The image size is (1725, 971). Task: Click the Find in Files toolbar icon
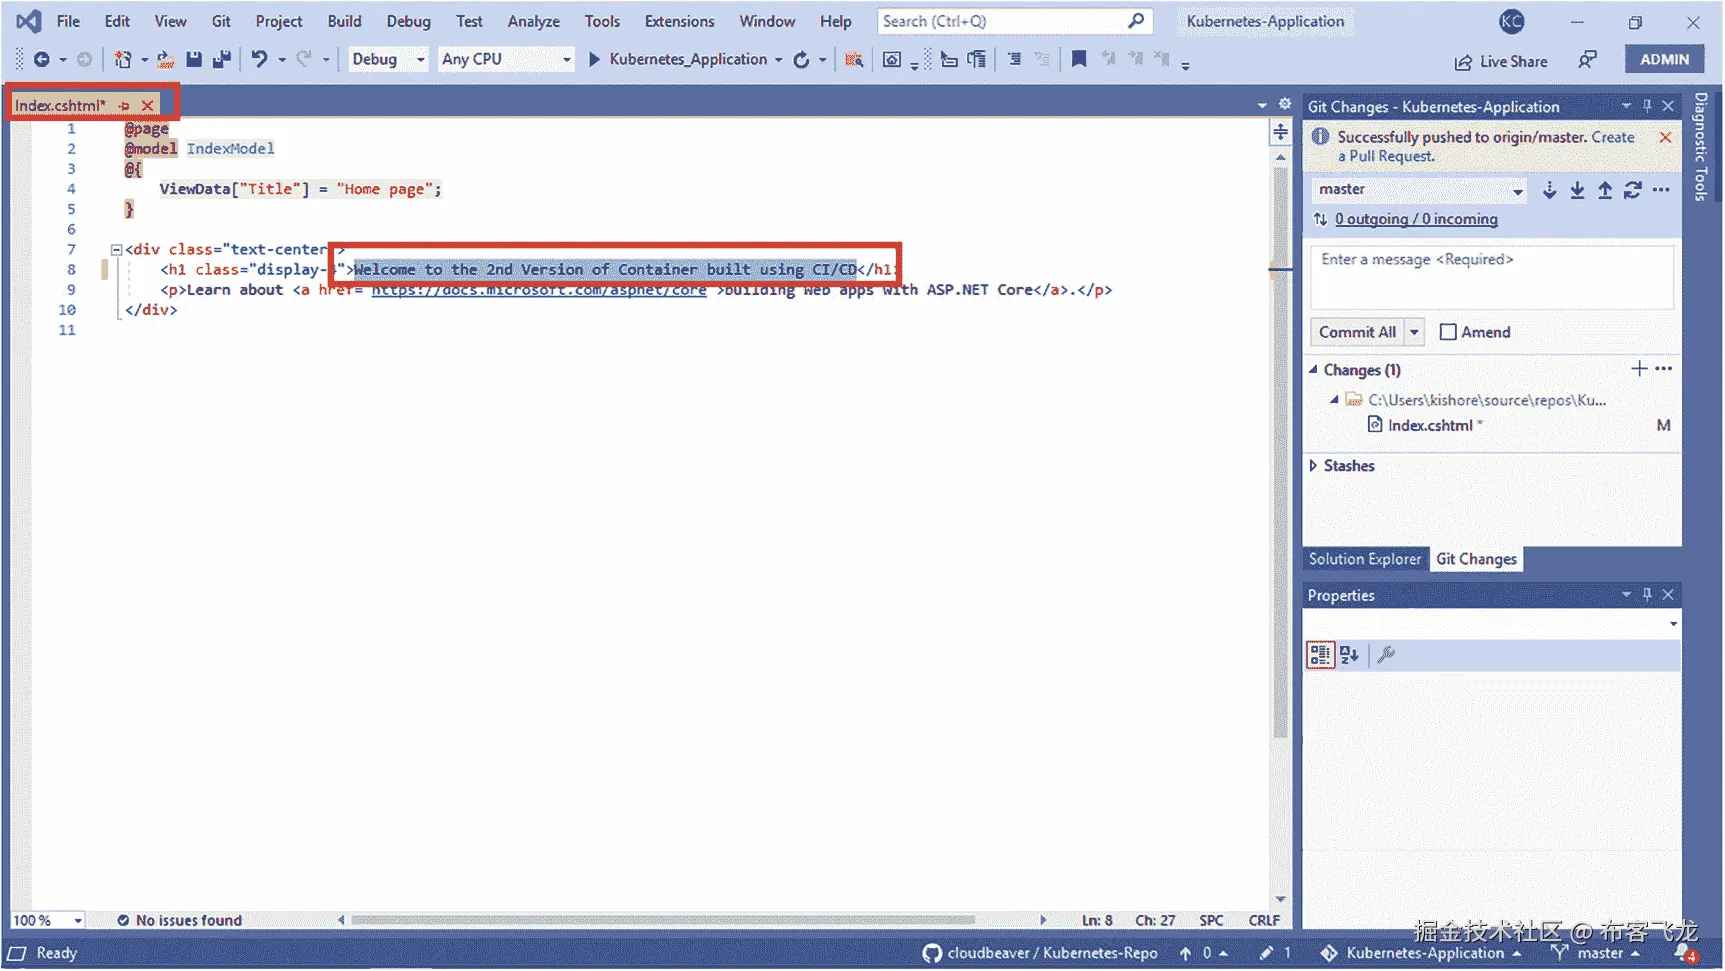(x=854, y=60)
